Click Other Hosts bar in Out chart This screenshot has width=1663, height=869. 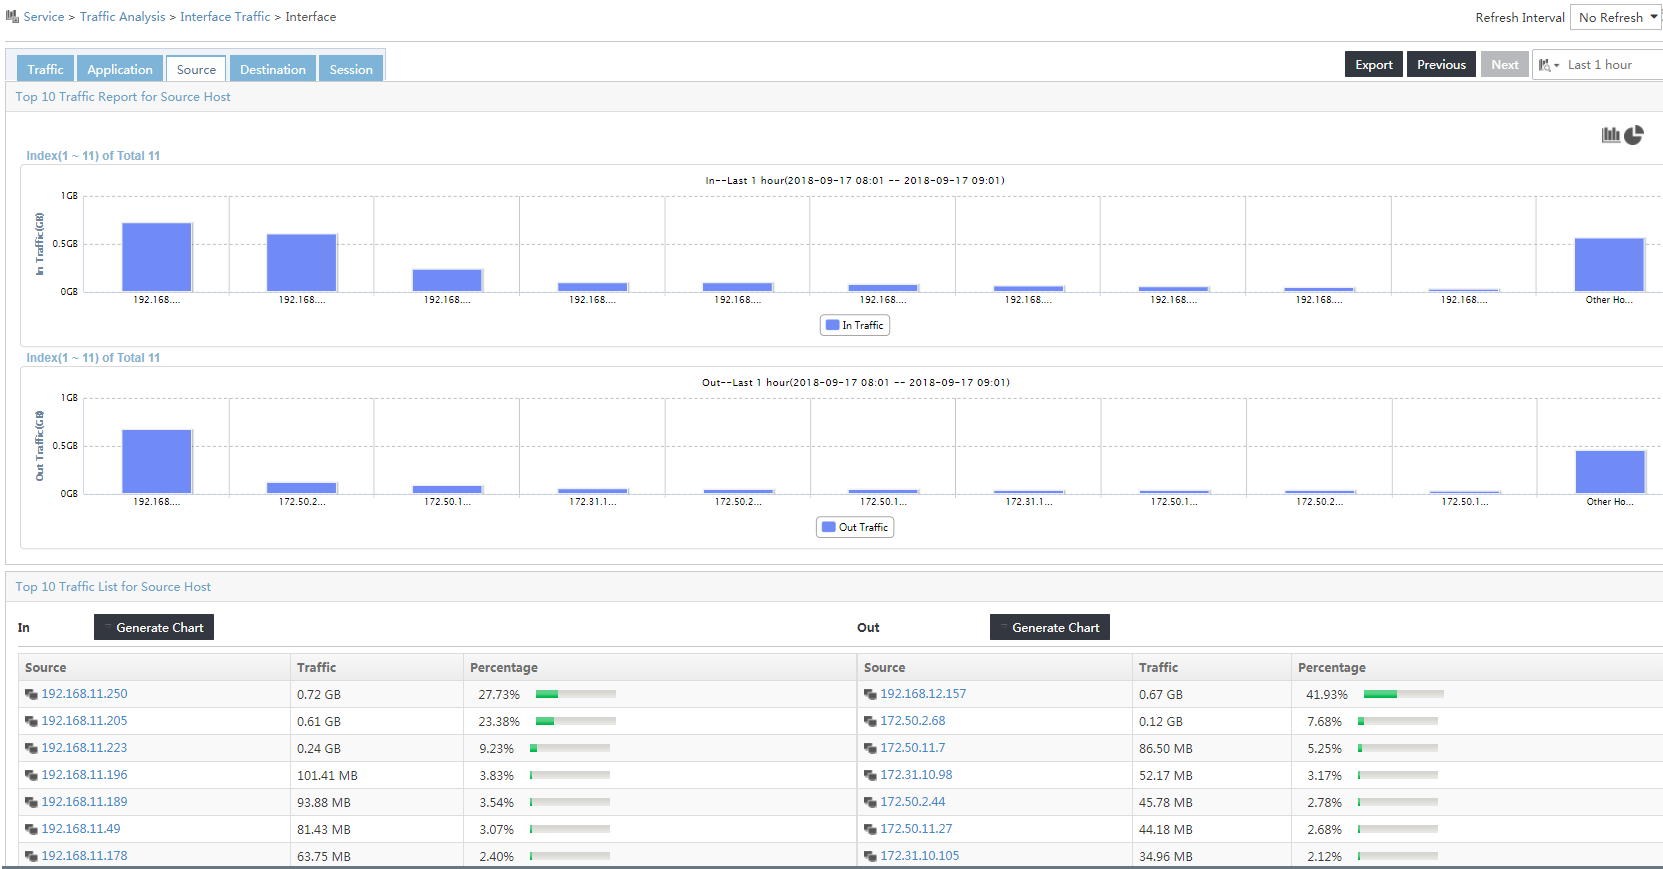pos(1610,472)
